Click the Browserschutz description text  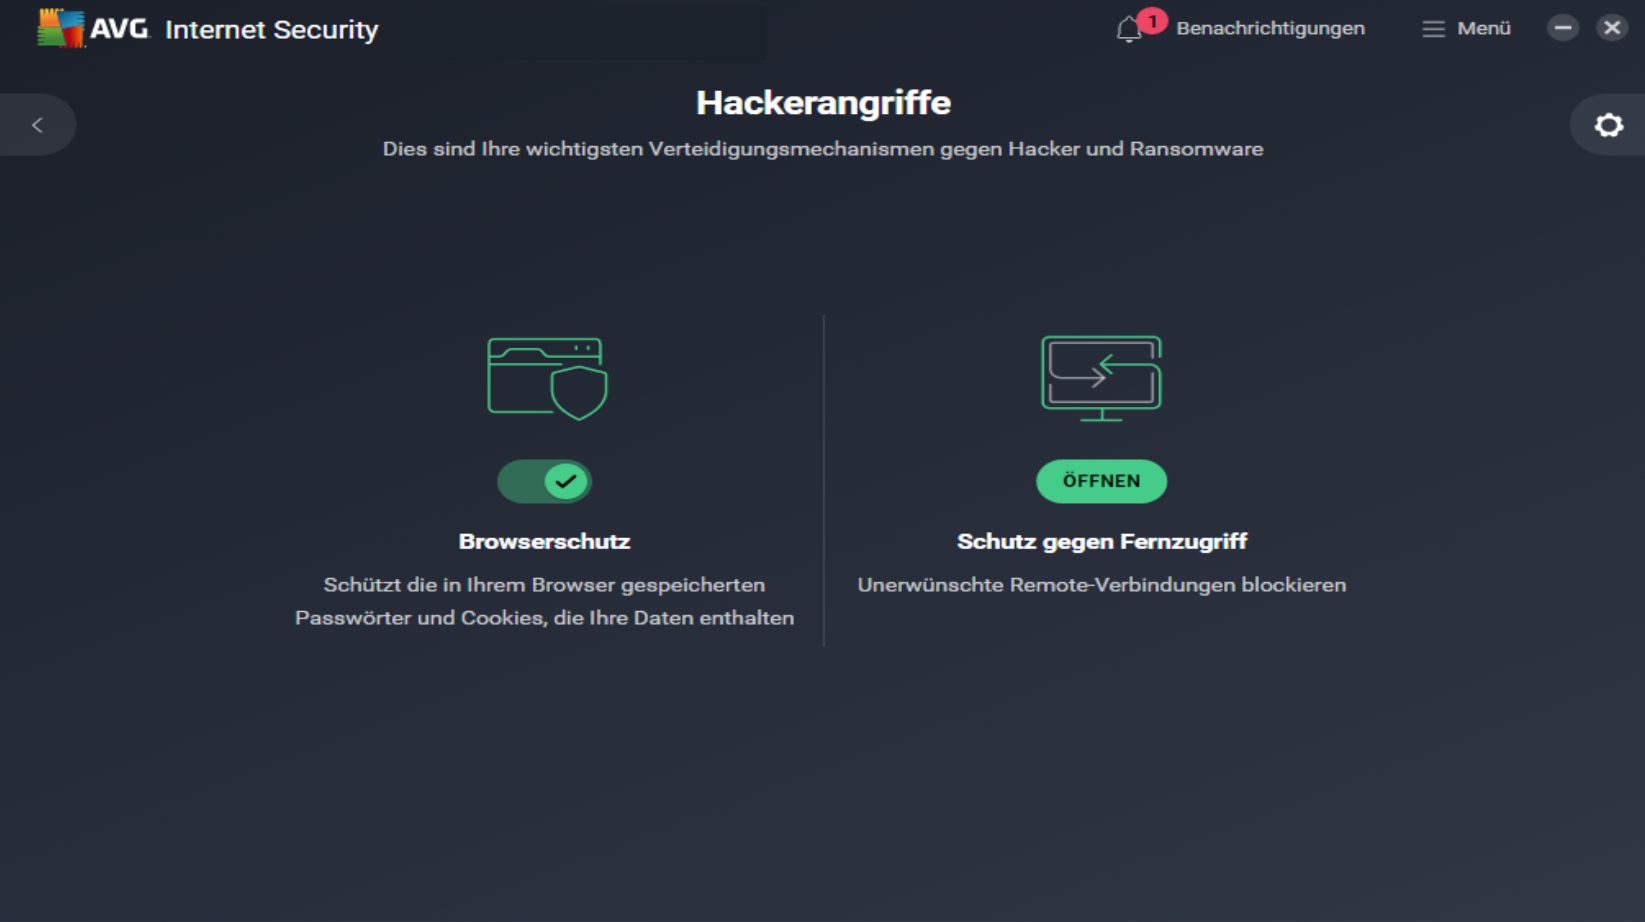pos(544,601)
